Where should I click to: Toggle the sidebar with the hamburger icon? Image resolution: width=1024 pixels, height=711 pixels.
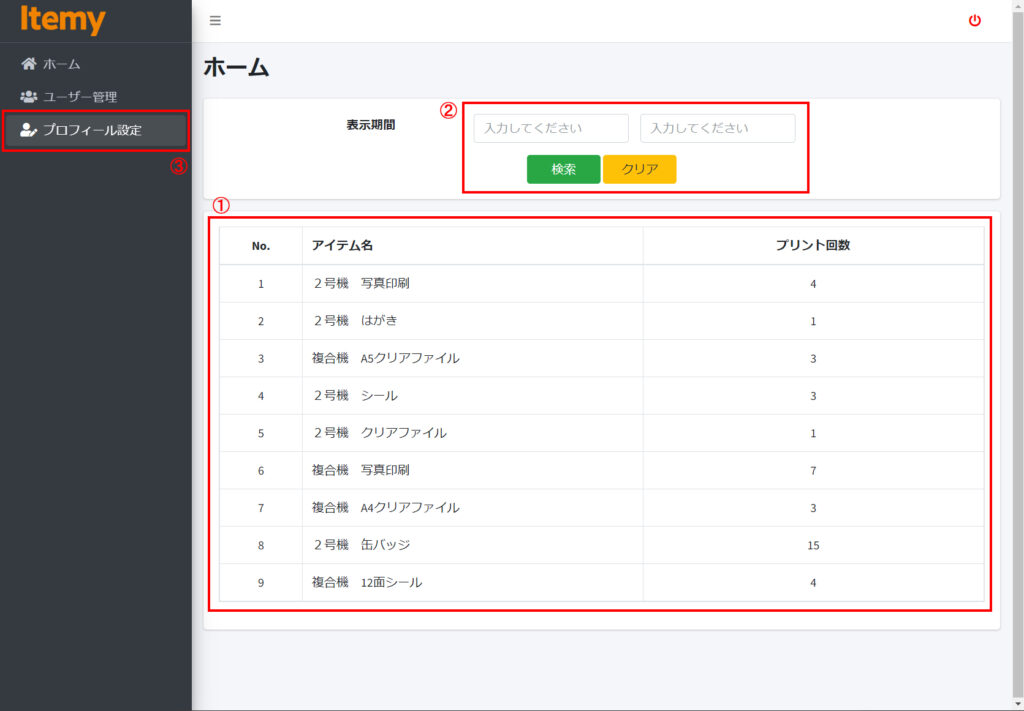tap(215, 21)
